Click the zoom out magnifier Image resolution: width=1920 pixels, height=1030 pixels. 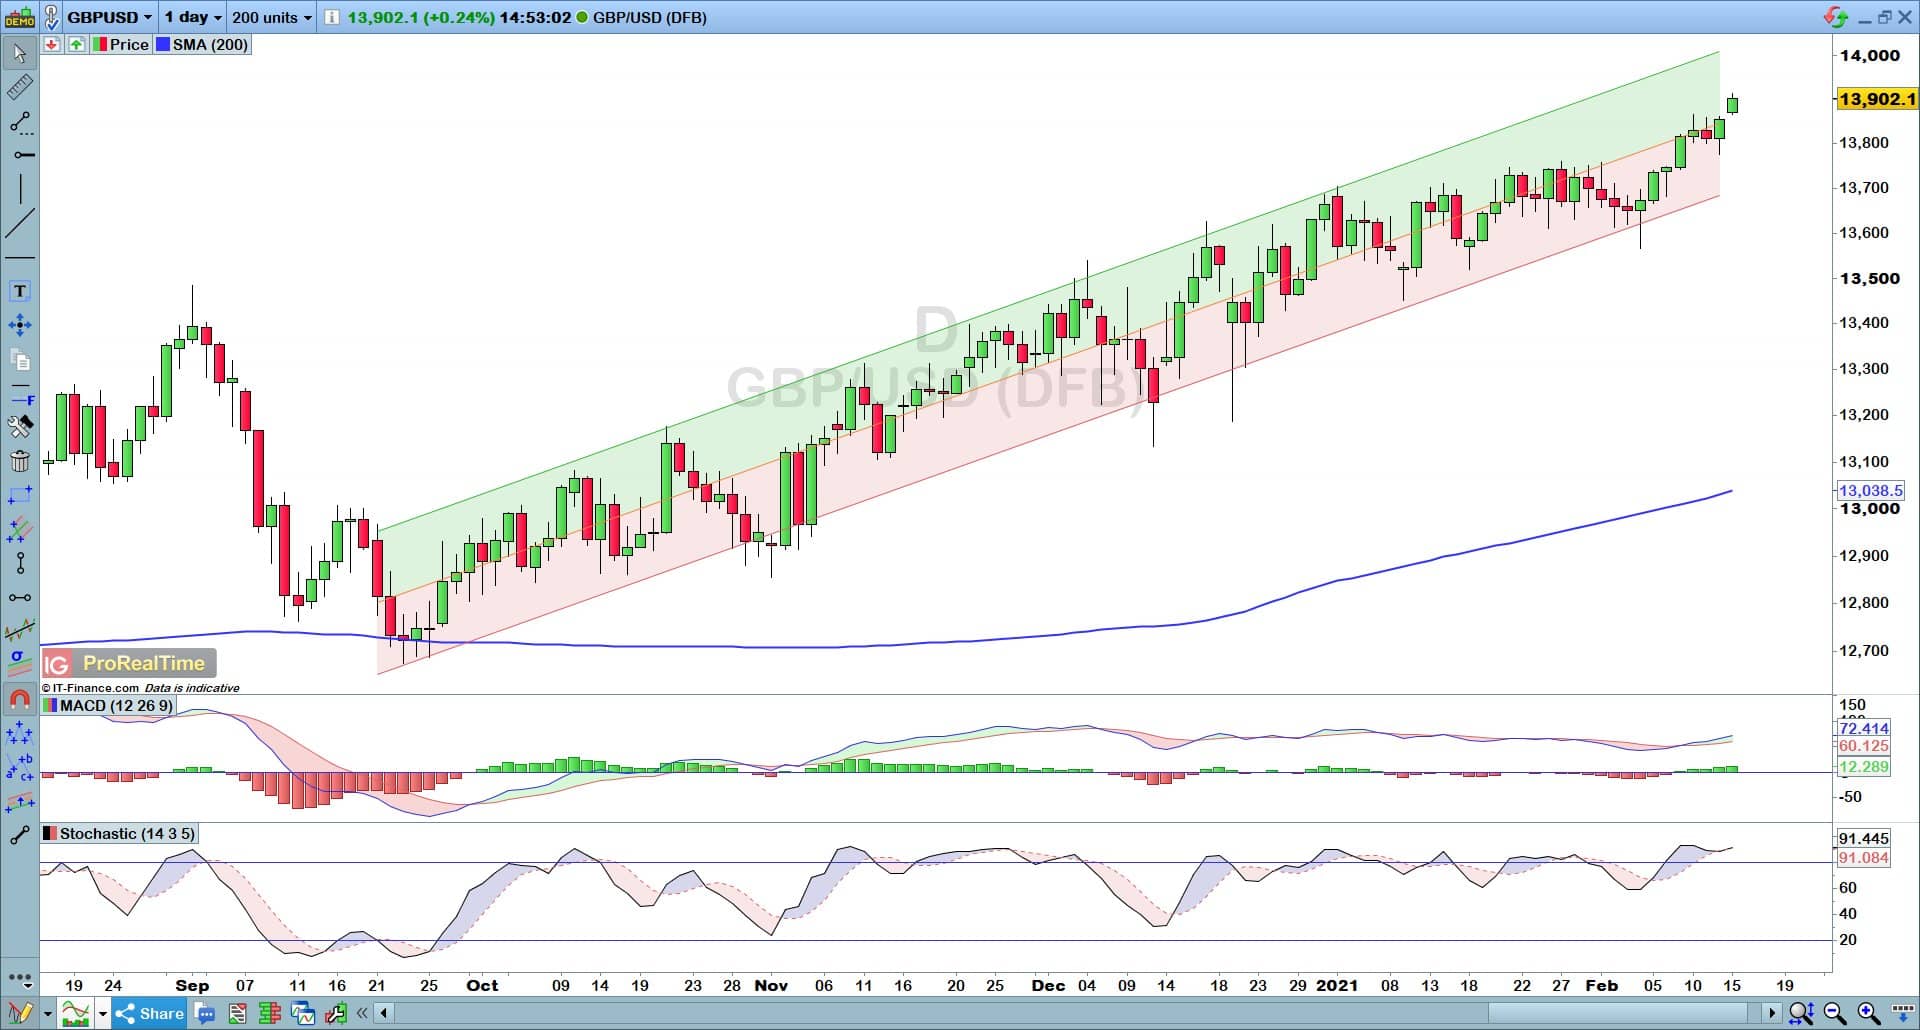[1835, 1013]
